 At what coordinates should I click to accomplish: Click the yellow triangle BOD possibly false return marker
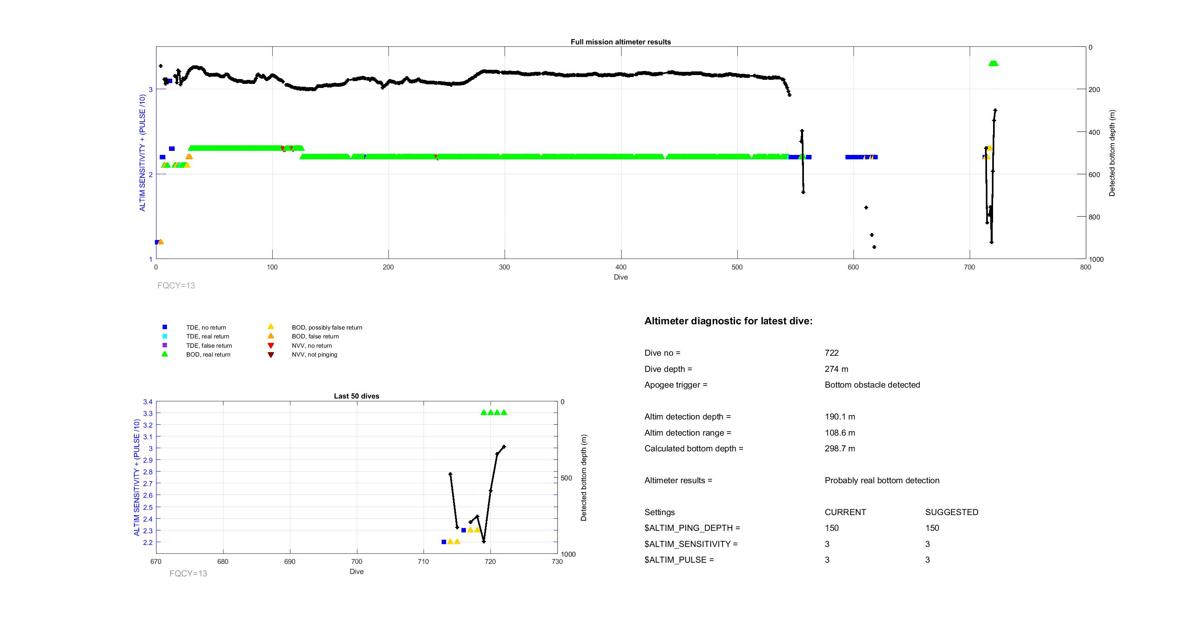point(270,327)
